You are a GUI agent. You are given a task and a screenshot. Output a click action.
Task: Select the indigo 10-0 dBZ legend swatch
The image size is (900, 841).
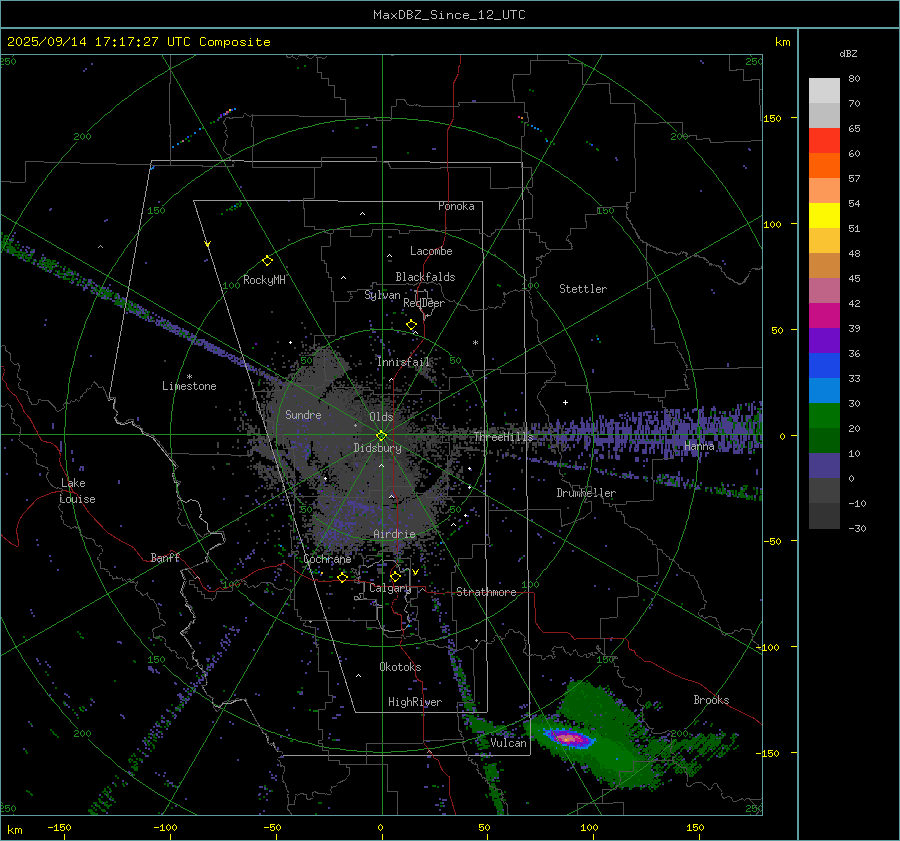[x=824, y=466]
